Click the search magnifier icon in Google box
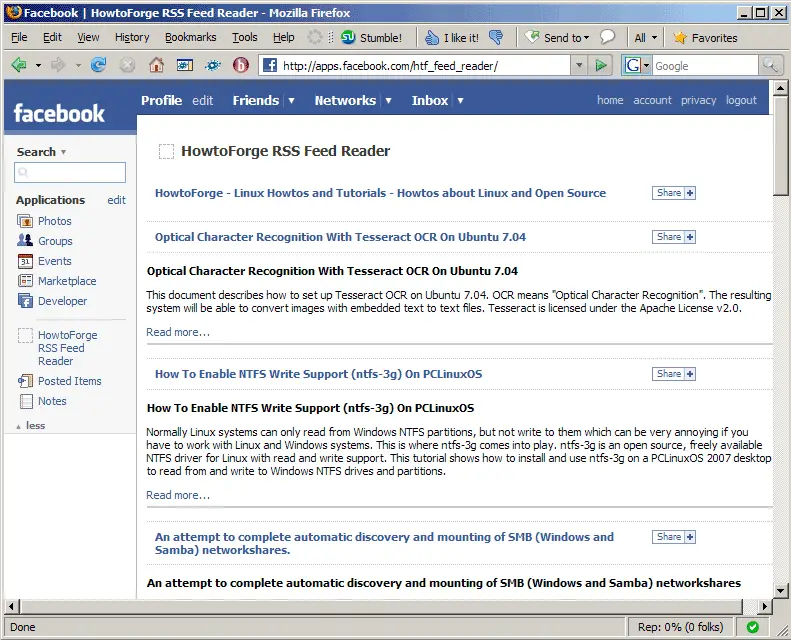 770,65
